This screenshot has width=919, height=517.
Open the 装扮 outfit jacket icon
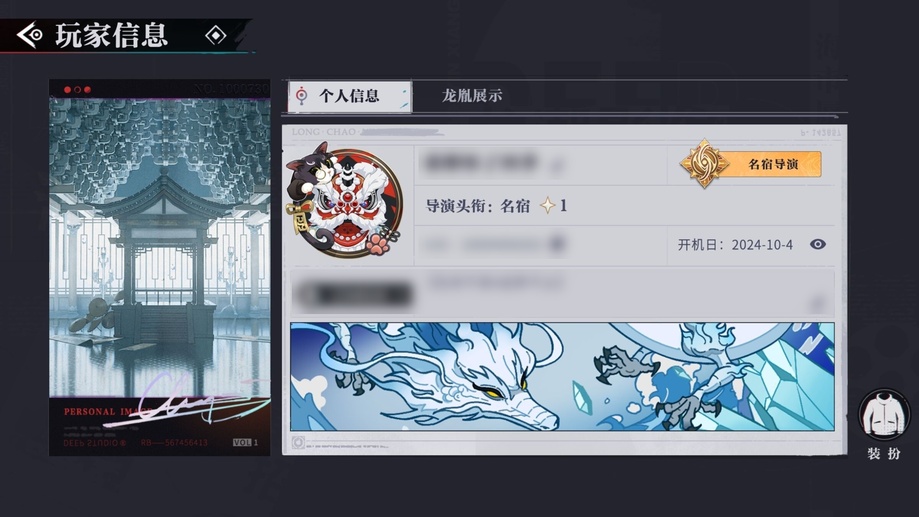(x=884, y=414)
